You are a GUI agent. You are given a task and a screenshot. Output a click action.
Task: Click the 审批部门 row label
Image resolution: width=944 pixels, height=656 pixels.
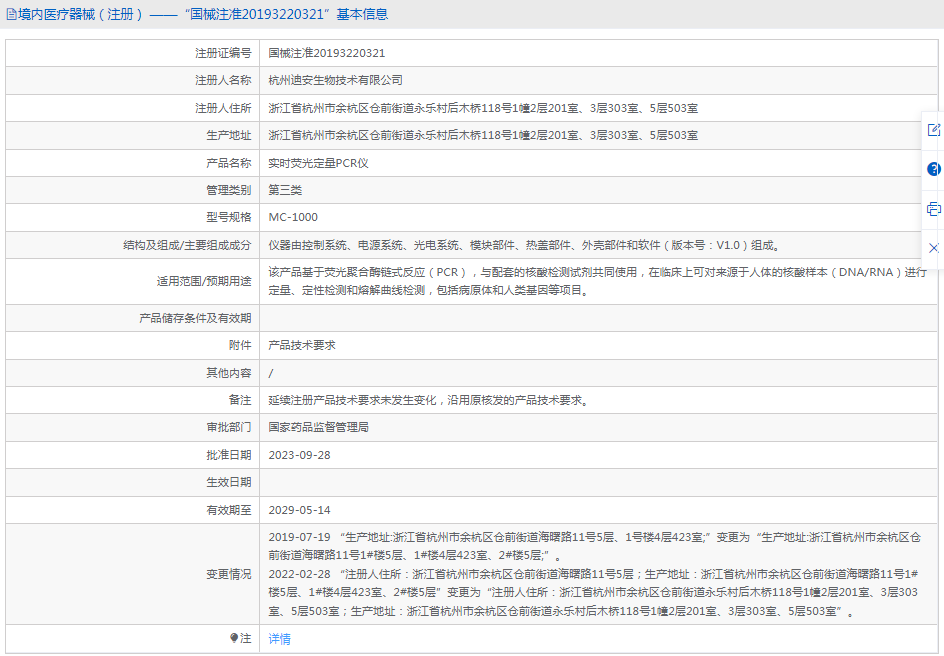(229, 427)
